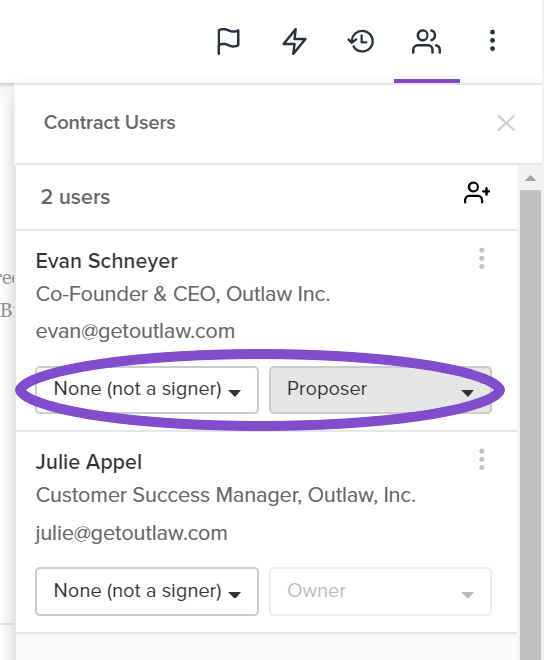Open options menu for Evan Schneyer
Screen dimensions: 544x660
[x=482, y=258]
